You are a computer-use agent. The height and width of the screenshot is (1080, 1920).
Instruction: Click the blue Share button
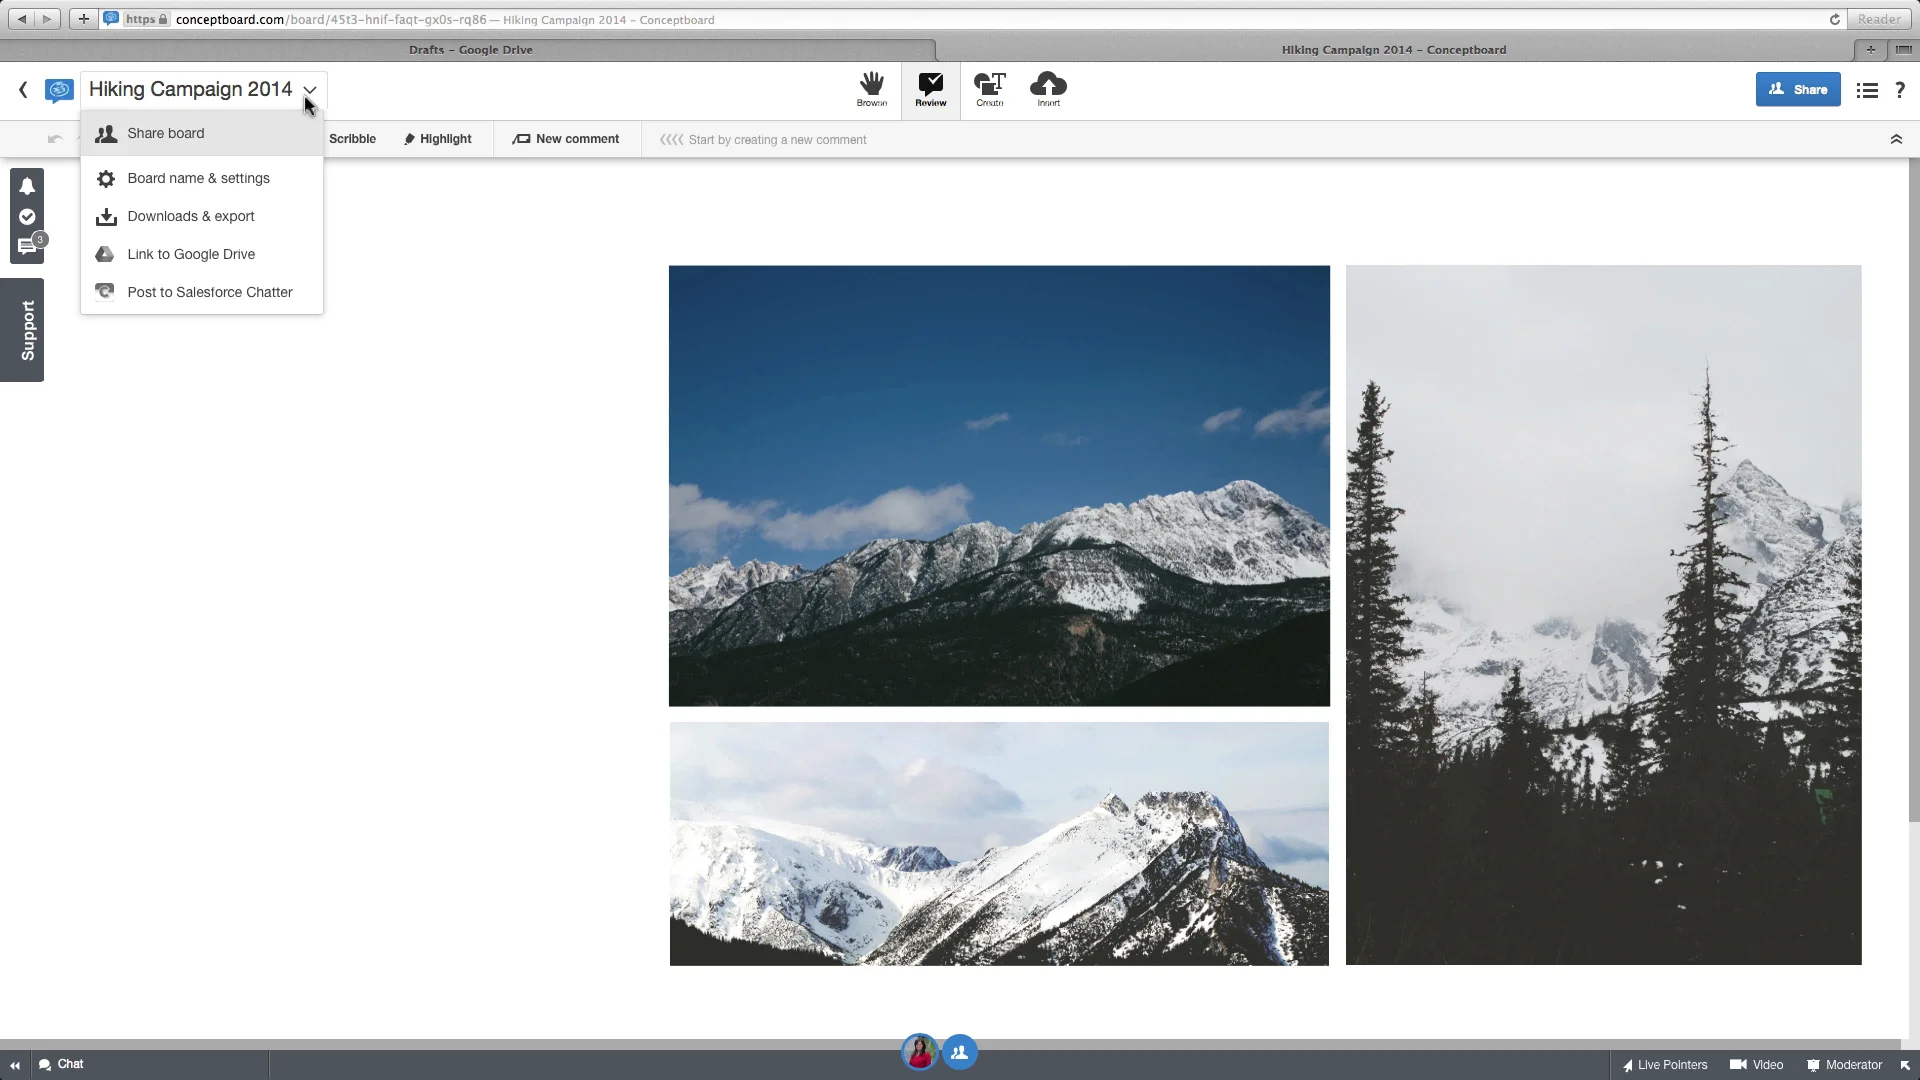pos(1798,89)
